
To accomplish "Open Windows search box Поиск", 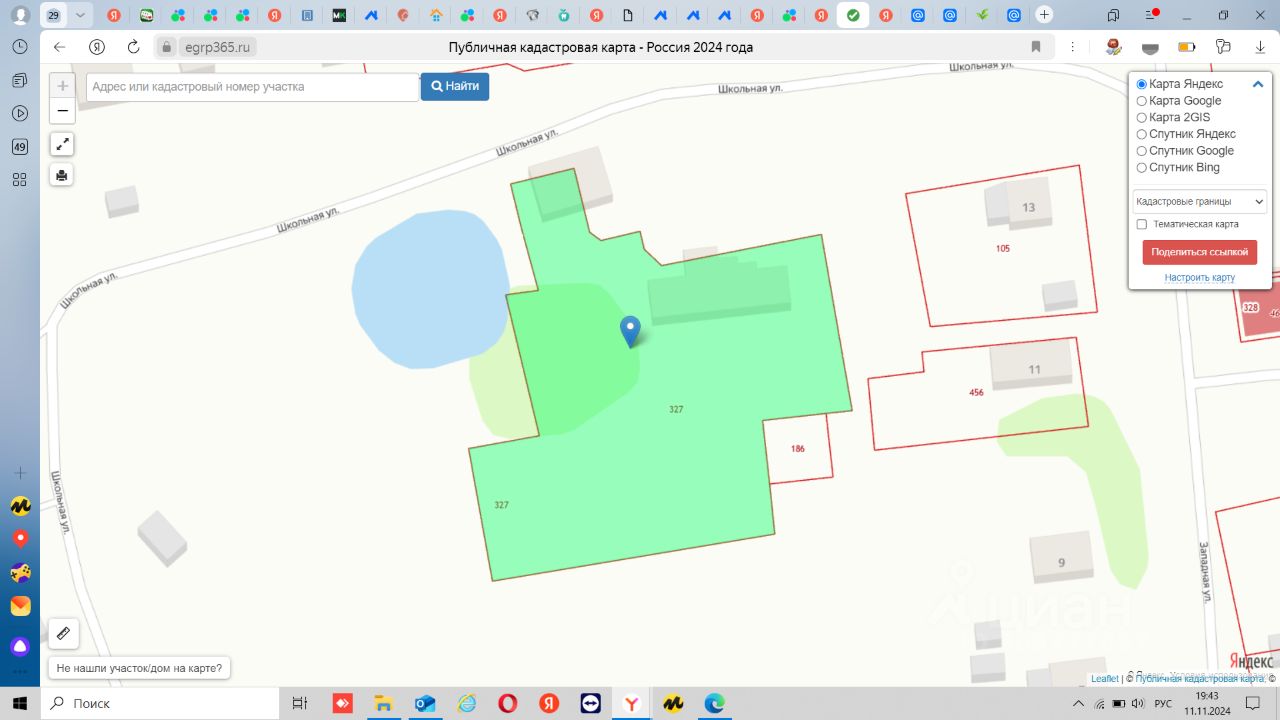I will click(160, 703).
